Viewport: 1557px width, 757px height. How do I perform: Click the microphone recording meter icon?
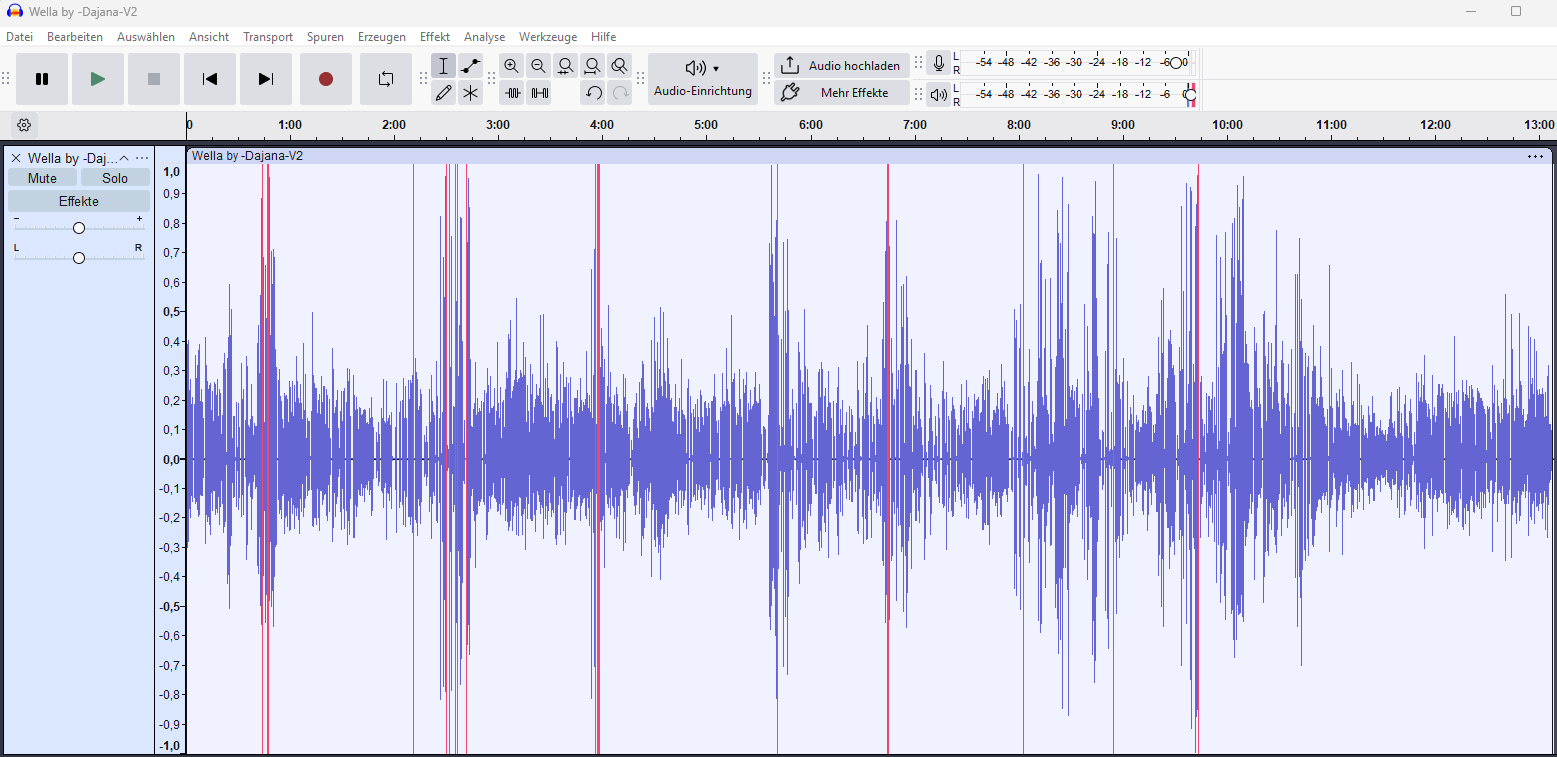coord(939,63)
